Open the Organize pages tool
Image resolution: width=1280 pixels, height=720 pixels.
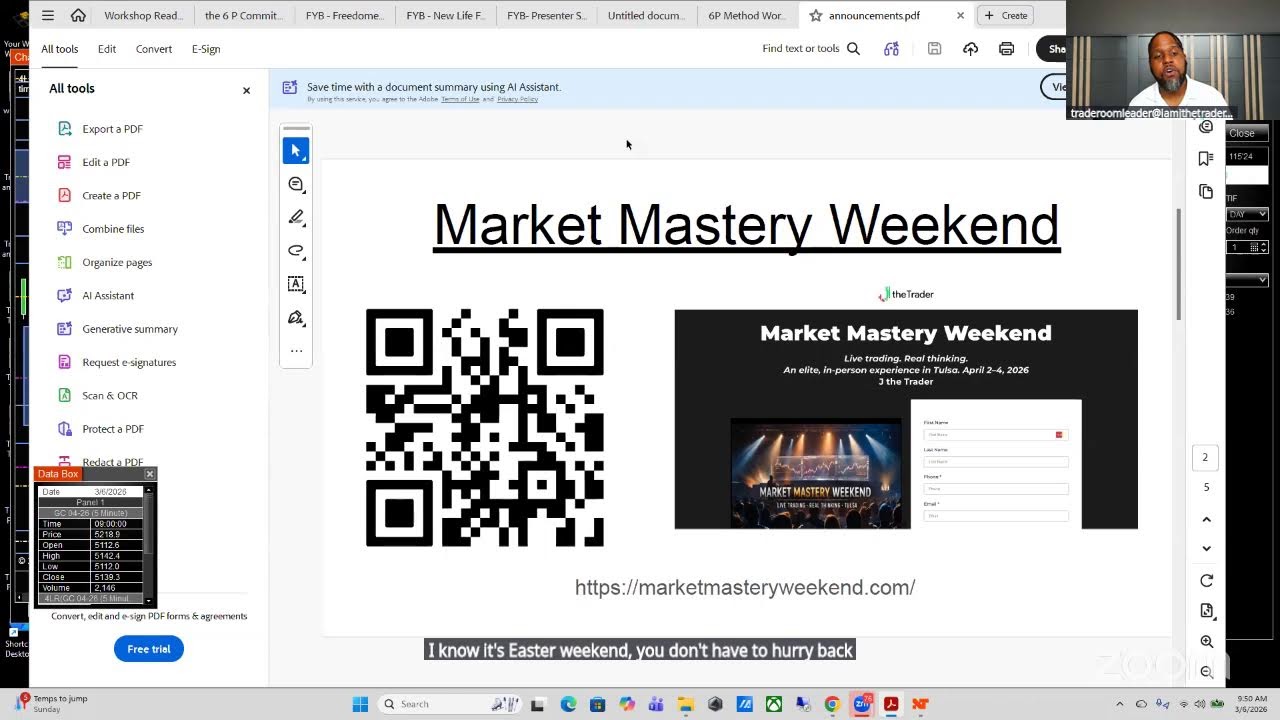(117, 262)
